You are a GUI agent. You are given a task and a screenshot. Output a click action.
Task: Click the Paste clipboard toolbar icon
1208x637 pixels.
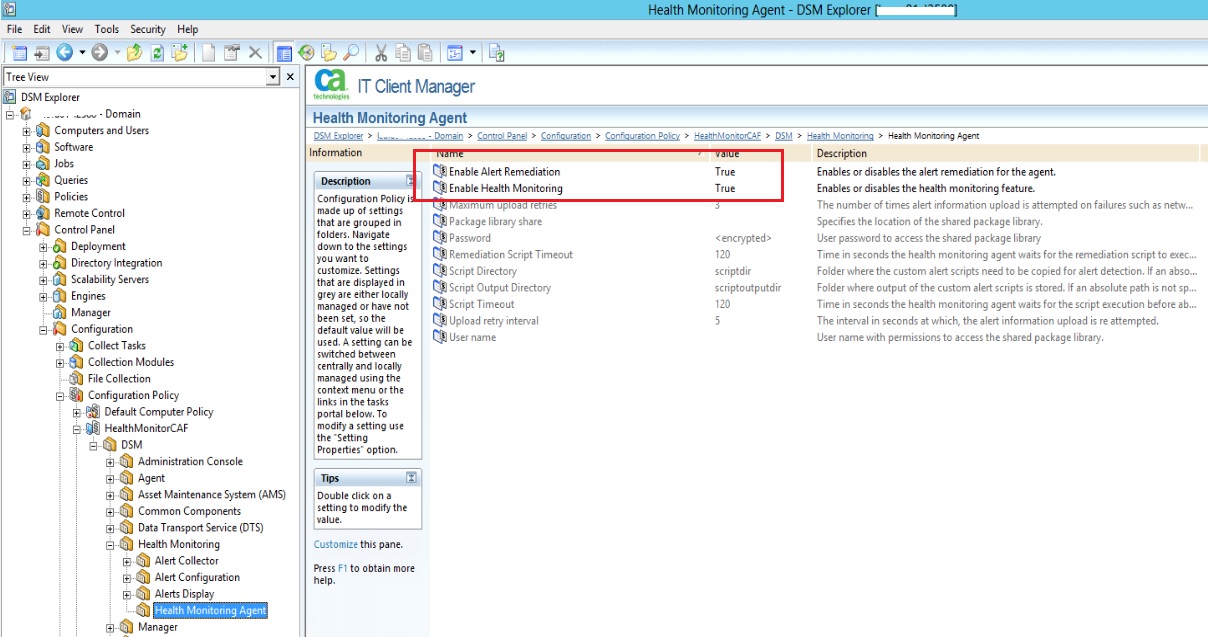click(425, 52)
